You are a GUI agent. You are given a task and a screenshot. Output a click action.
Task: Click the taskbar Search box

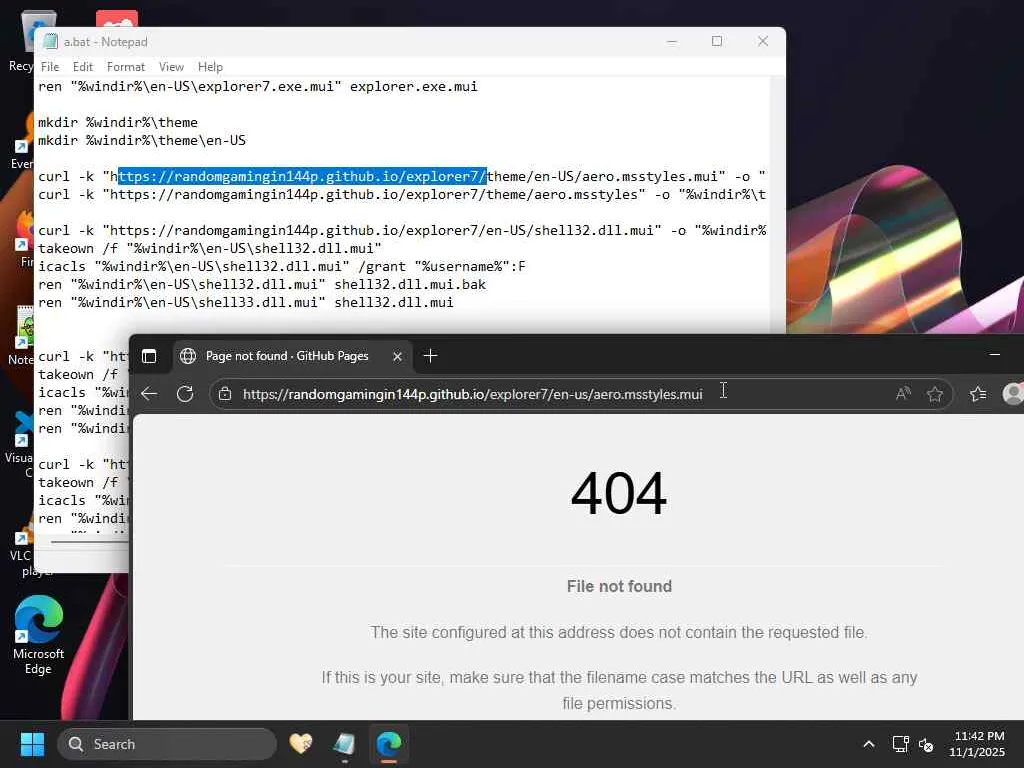[167, 744]
